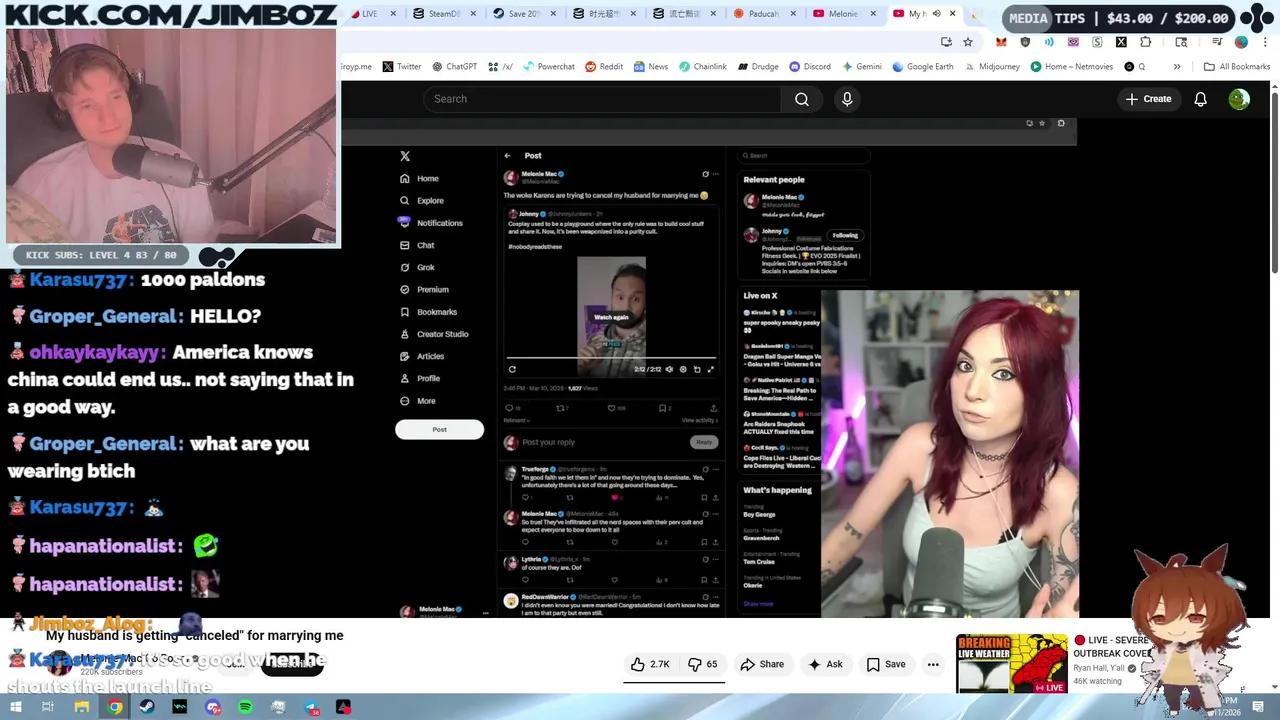Click the Windows Start button
This screenshot has width=1280, height=720.
pos(15,707)
